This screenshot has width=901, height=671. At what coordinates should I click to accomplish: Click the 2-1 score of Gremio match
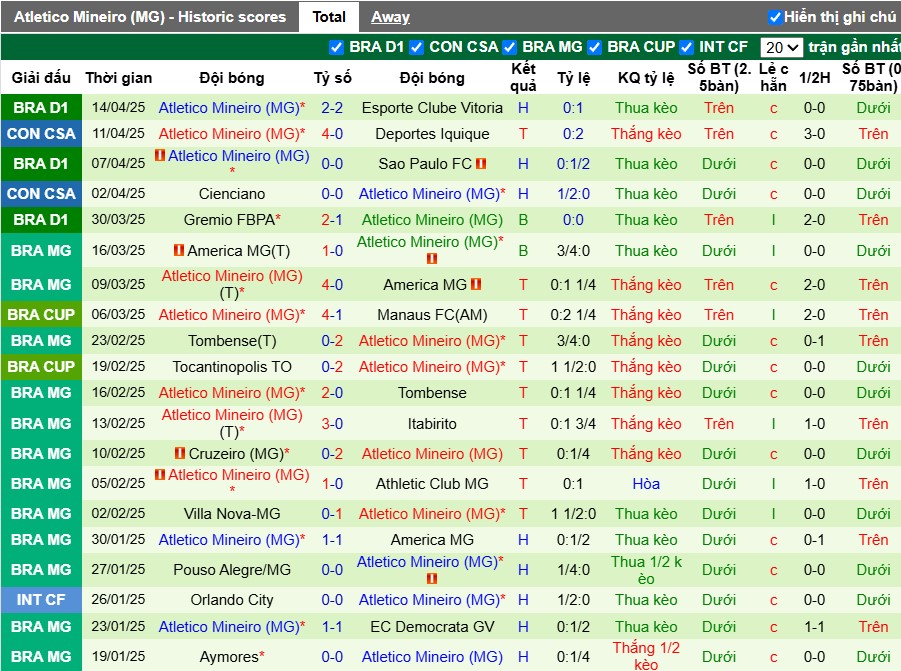pyautogui.click(x=332, y=219)
